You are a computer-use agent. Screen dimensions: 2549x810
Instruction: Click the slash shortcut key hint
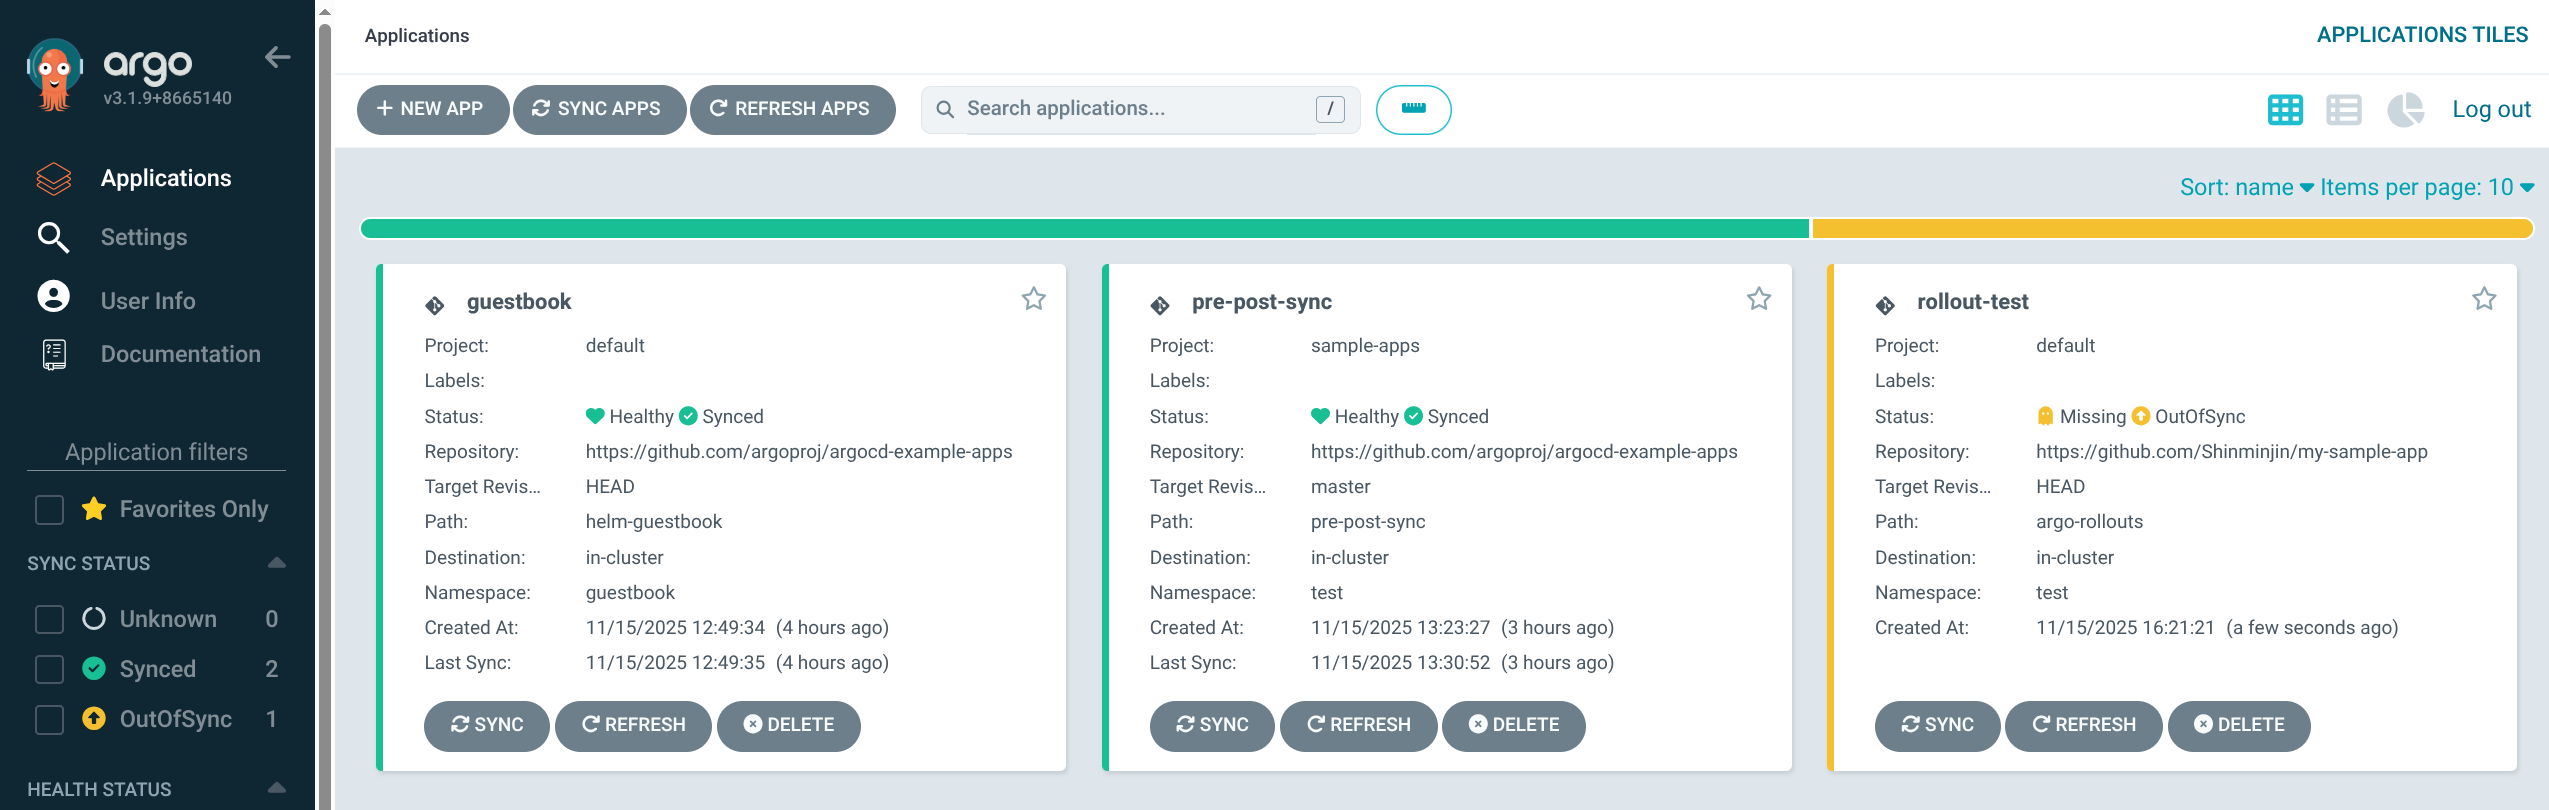pyautogui.click(x=1330, y=109)
